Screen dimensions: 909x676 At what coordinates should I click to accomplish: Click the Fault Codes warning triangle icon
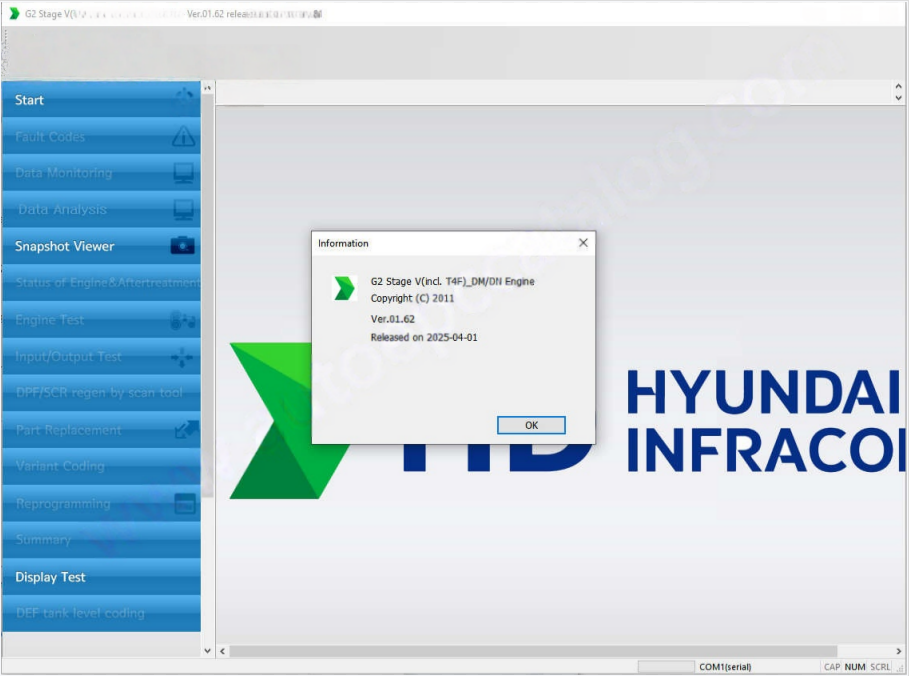[x=183, y=136]
